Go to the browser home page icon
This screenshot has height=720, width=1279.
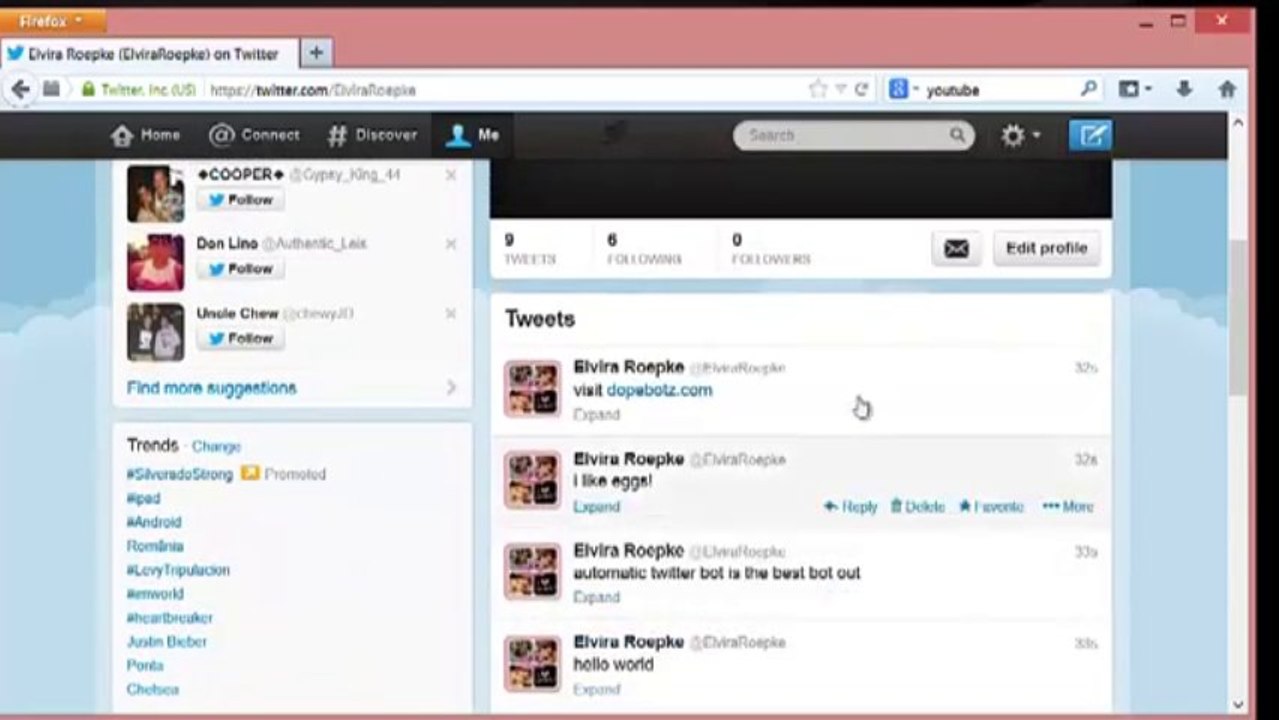[1227, 89]
